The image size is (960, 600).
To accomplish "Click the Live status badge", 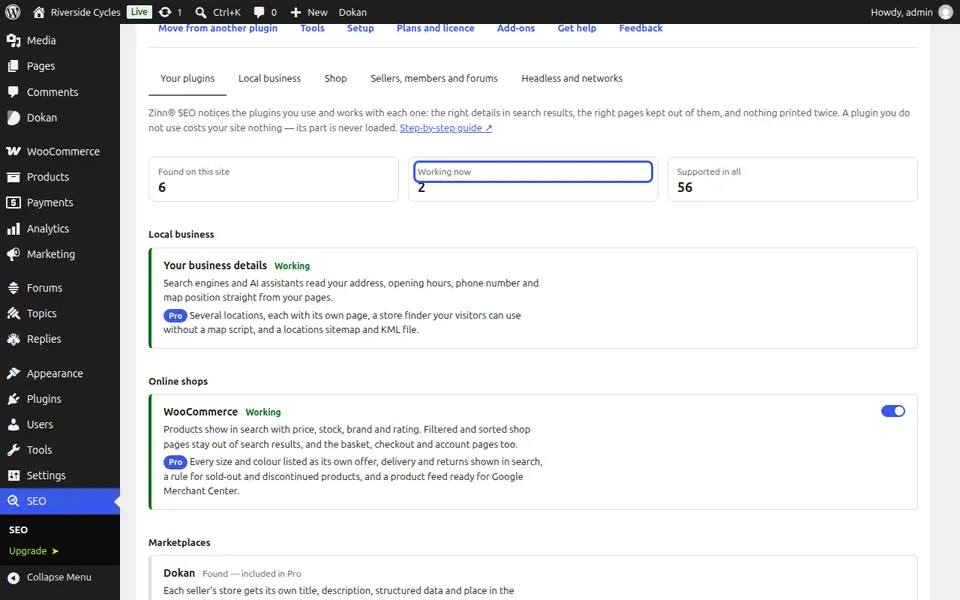I will 139,12.
